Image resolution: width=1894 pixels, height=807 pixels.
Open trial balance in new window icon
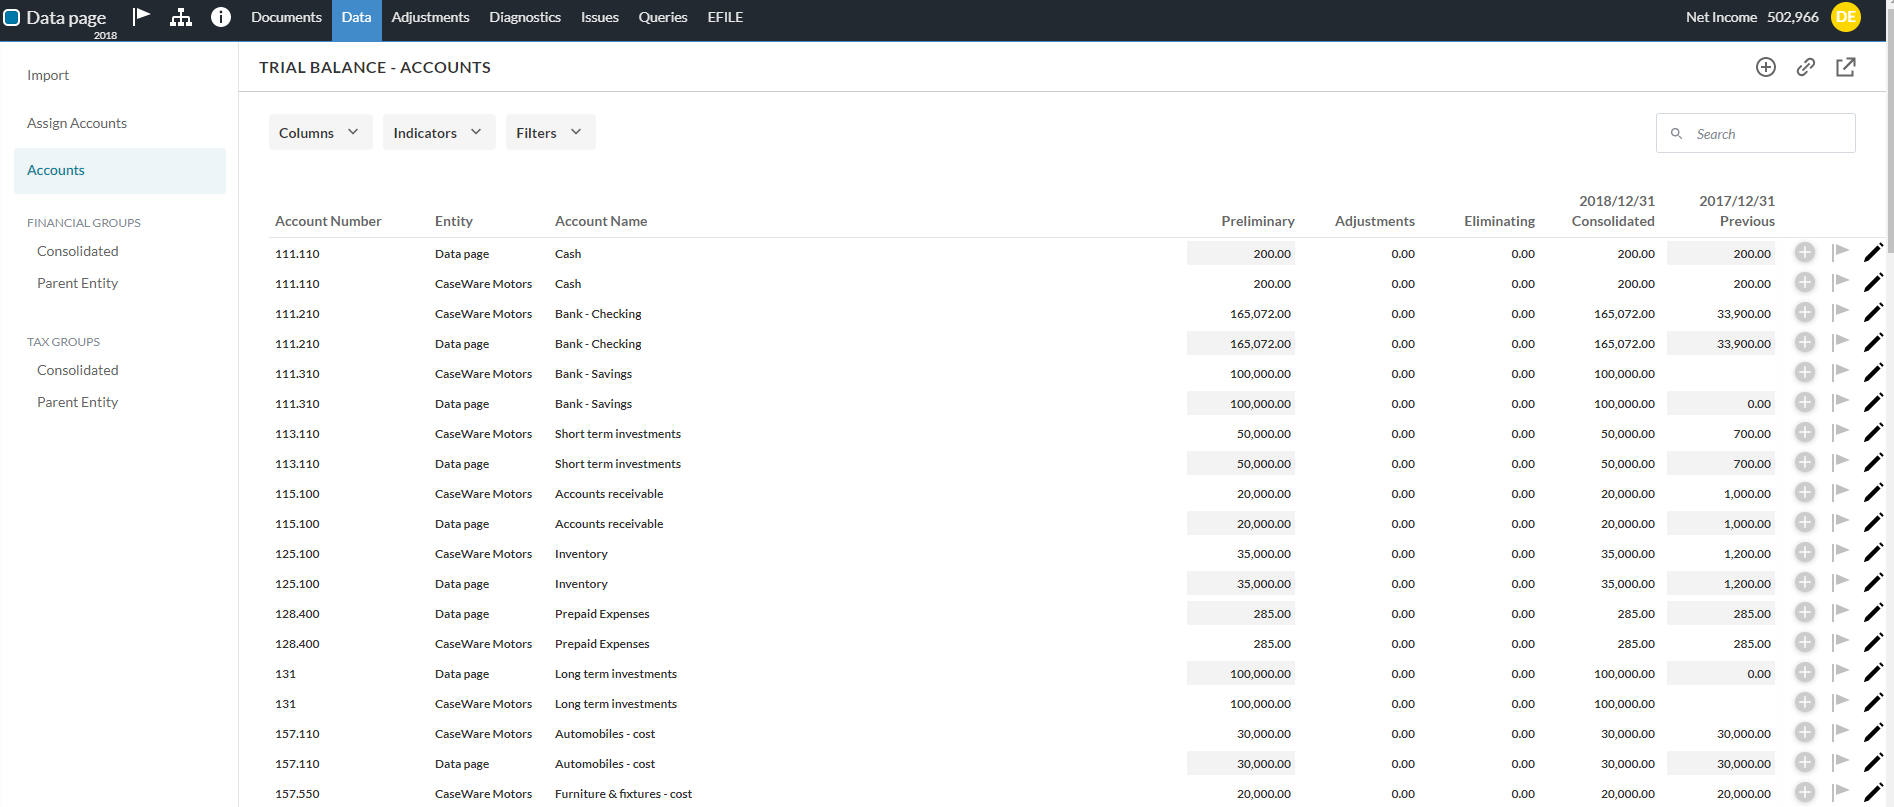1846,67
